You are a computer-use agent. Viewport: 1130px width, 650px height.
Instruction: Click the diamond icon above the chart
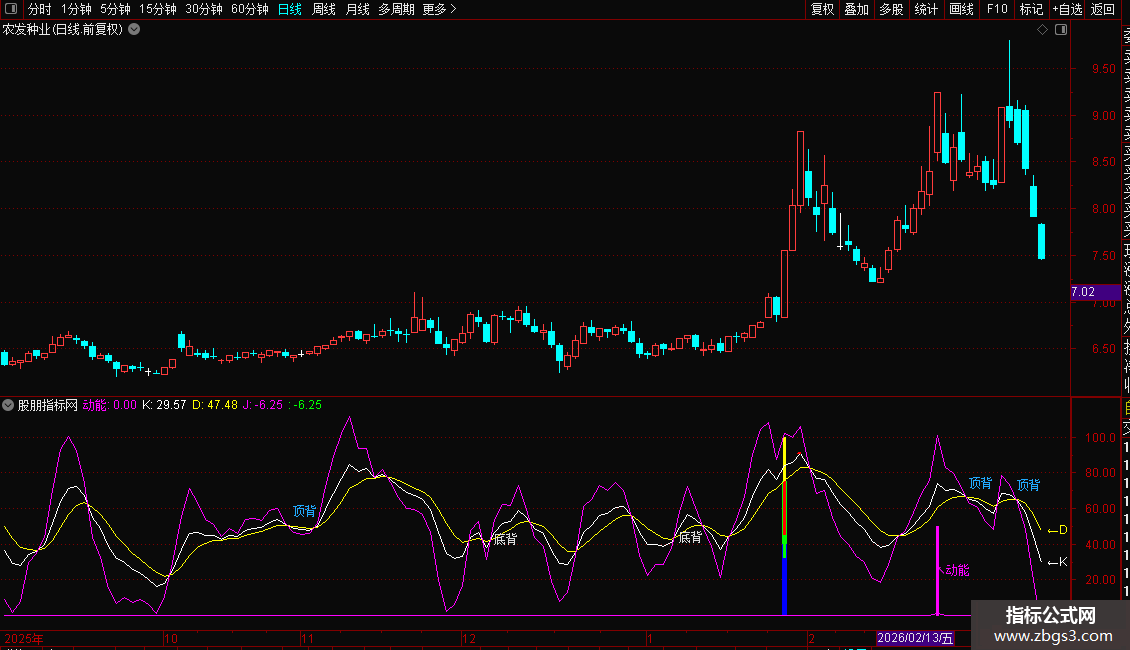click(1043, 30)
